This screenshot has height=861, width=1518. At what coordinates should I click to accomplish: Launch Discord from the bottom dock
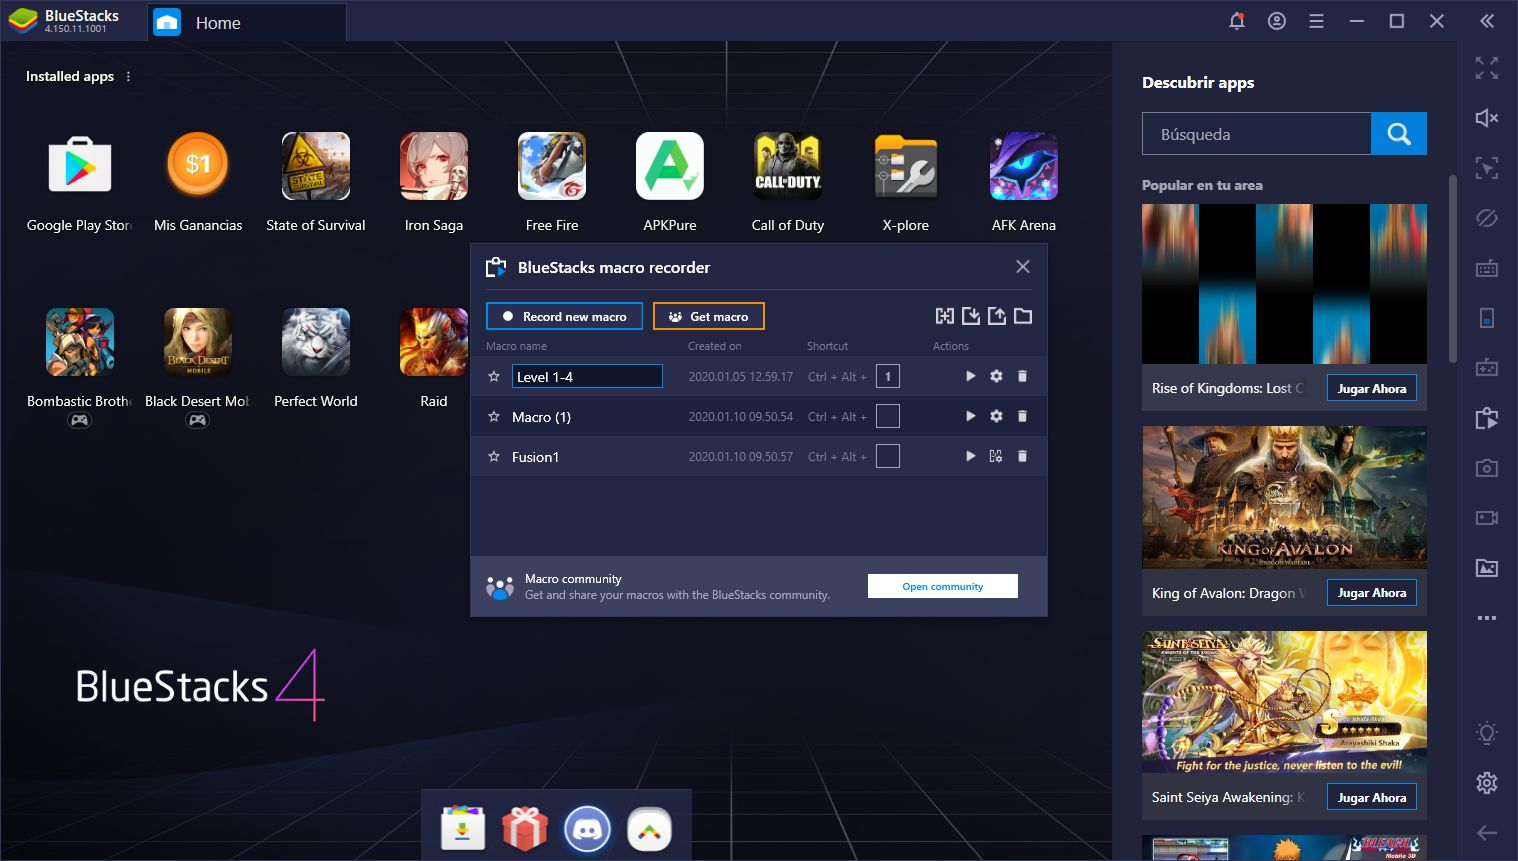(x=587, y=829)
